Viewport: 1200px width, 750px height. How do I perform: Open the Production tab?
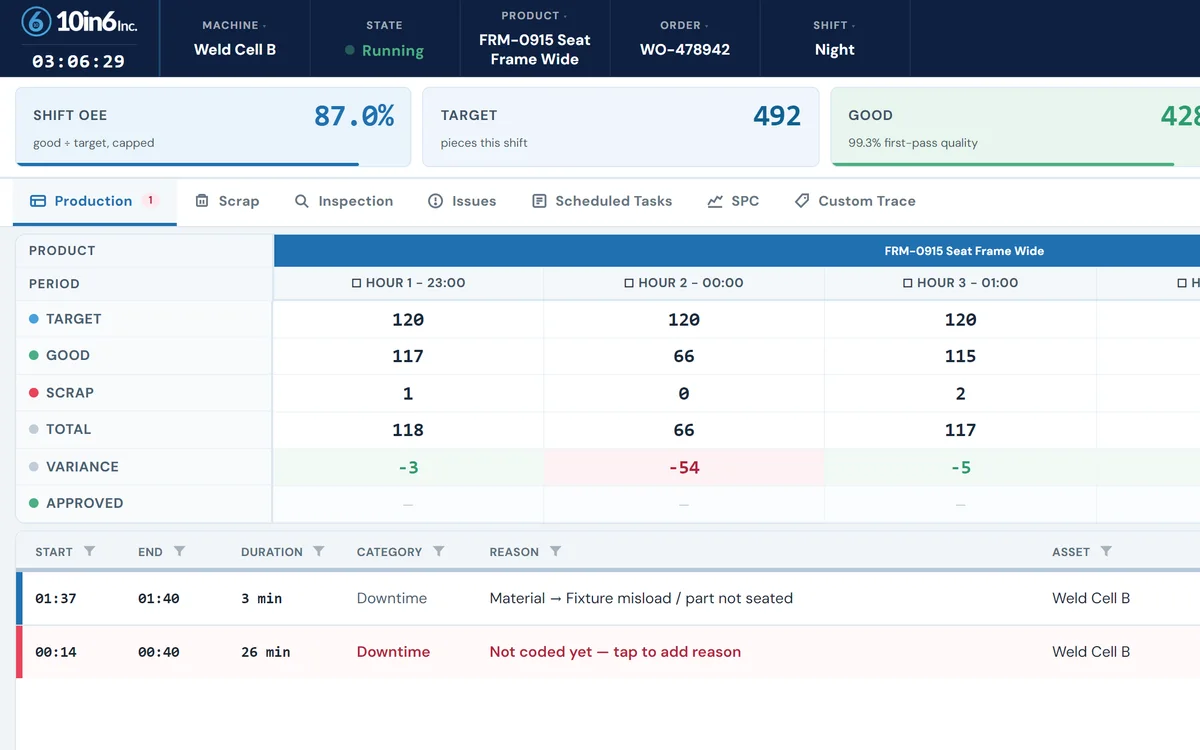click(95, 201)
